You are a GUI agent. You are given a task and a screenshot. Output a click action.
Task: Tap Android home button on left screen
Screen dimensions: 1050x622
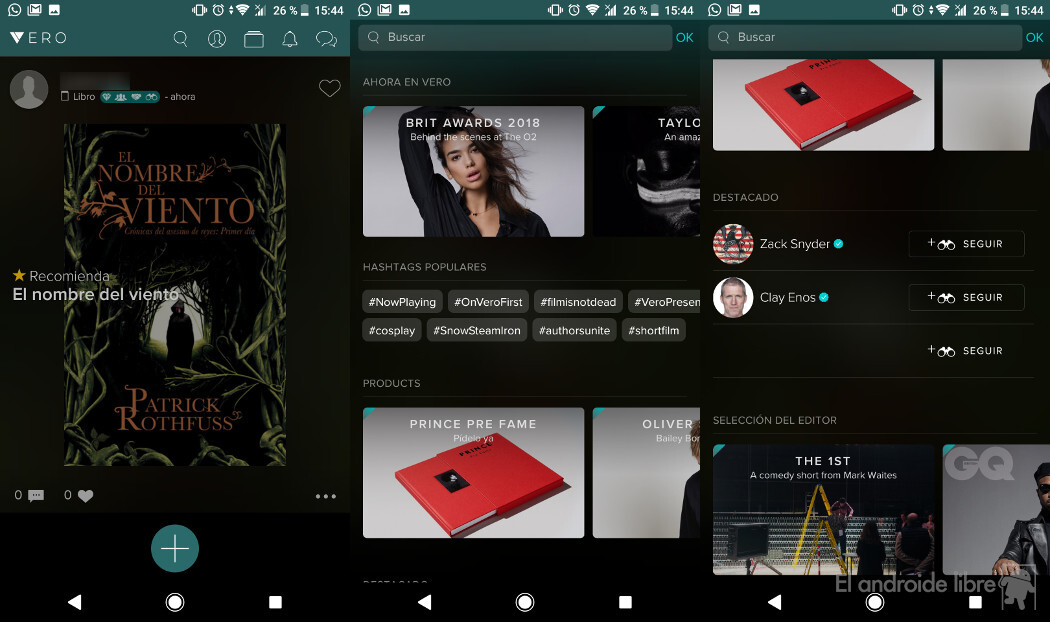point(175,602)
